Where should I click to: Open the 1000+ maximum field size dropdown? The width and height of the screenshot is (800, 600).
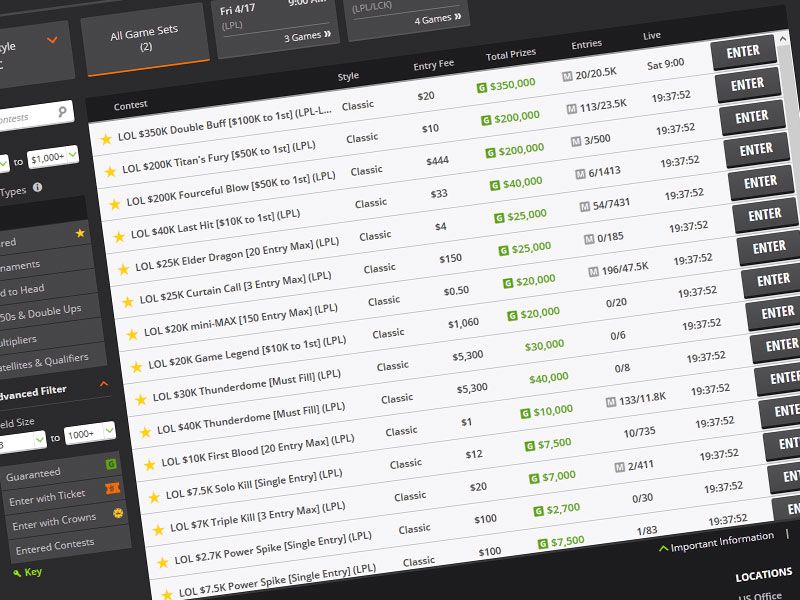click(90, 433)
